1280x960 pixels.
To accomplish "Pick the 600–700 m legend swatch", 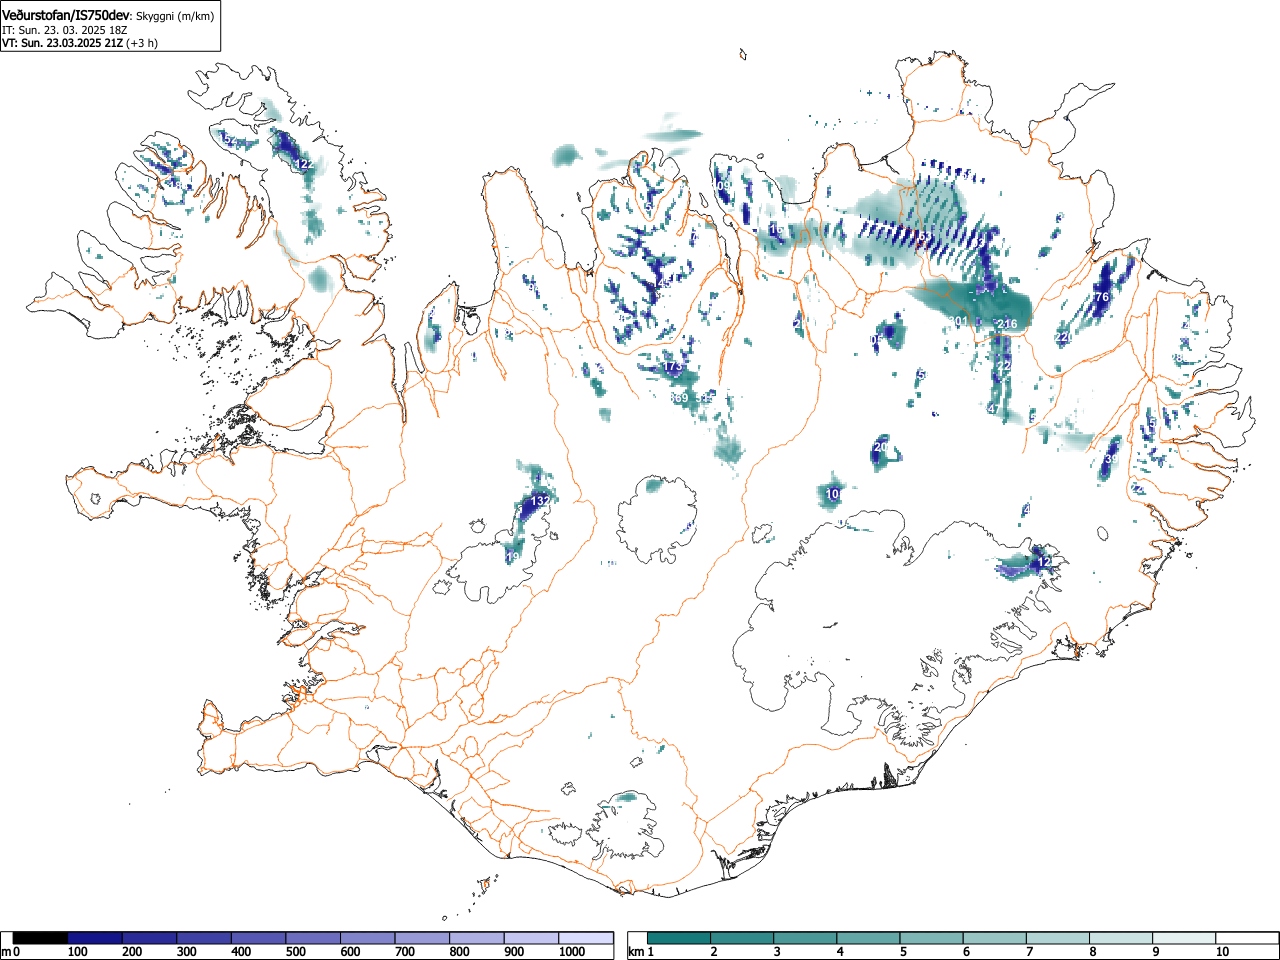I will tap(368, 938).
